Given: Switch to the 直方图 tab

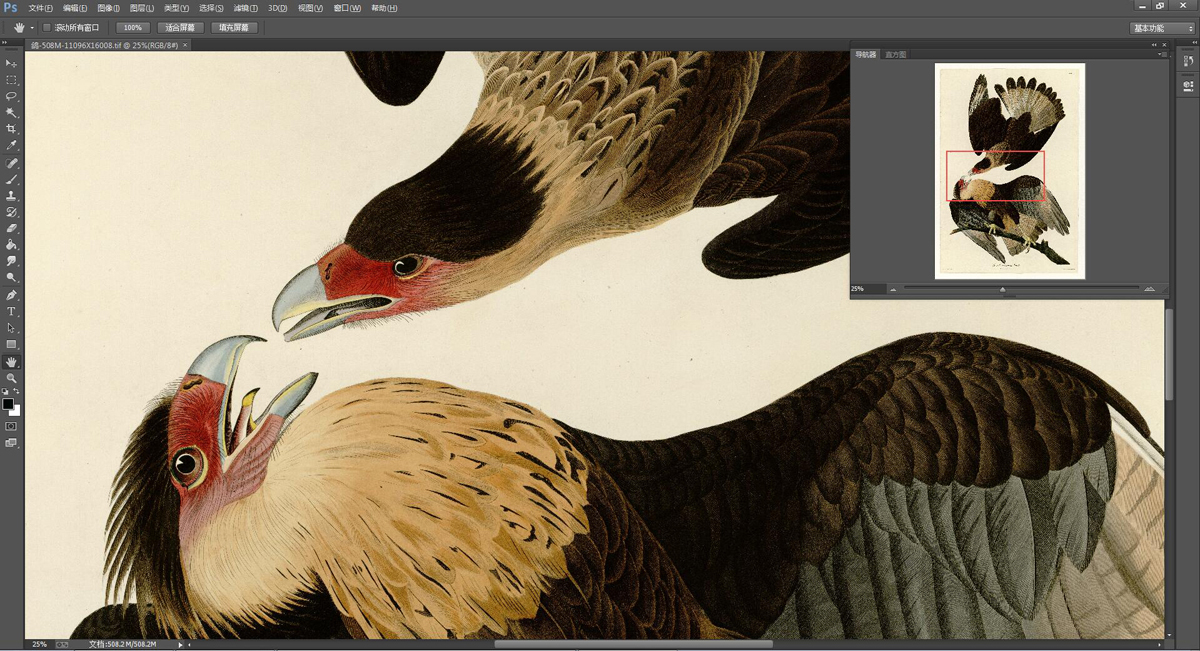Looking at the screenshot, I should click(896, 55).
